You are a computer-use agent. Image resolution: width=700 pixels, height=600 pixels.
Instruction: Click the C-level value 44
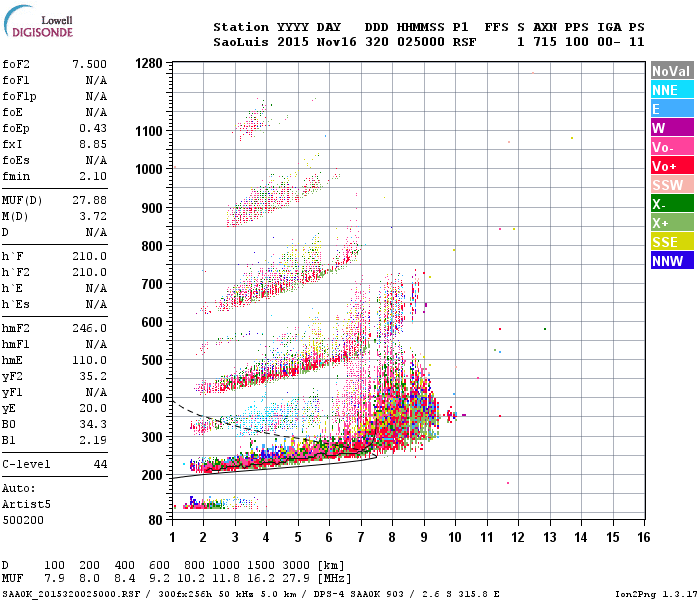click(100, 464)
